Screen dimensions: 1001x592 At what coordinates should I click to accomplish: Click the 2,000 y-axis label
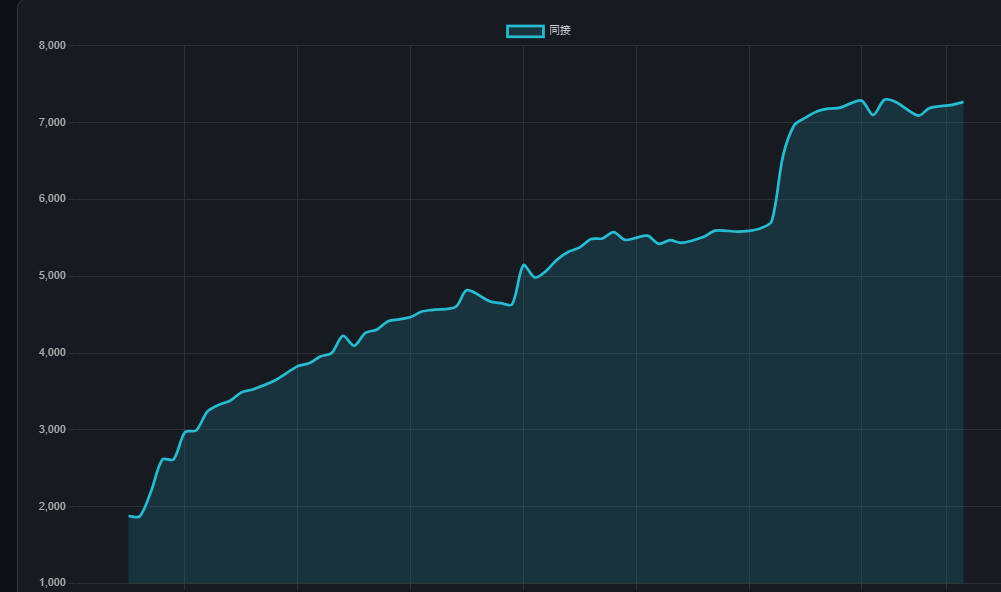pyautogui.click(x=52, y=506)
